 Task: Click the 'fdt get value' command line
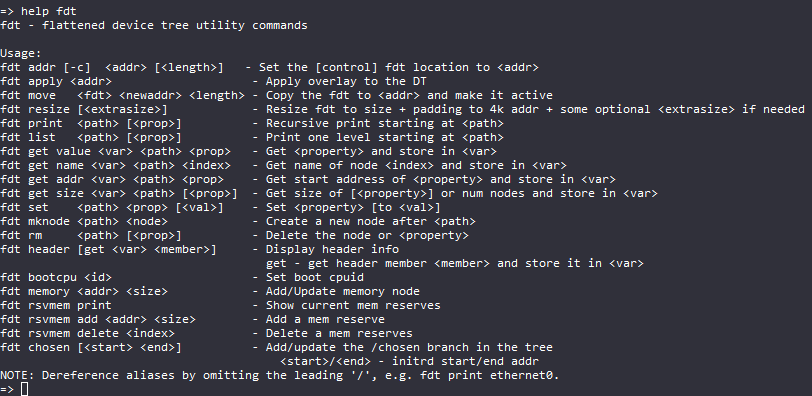[249, 151]
